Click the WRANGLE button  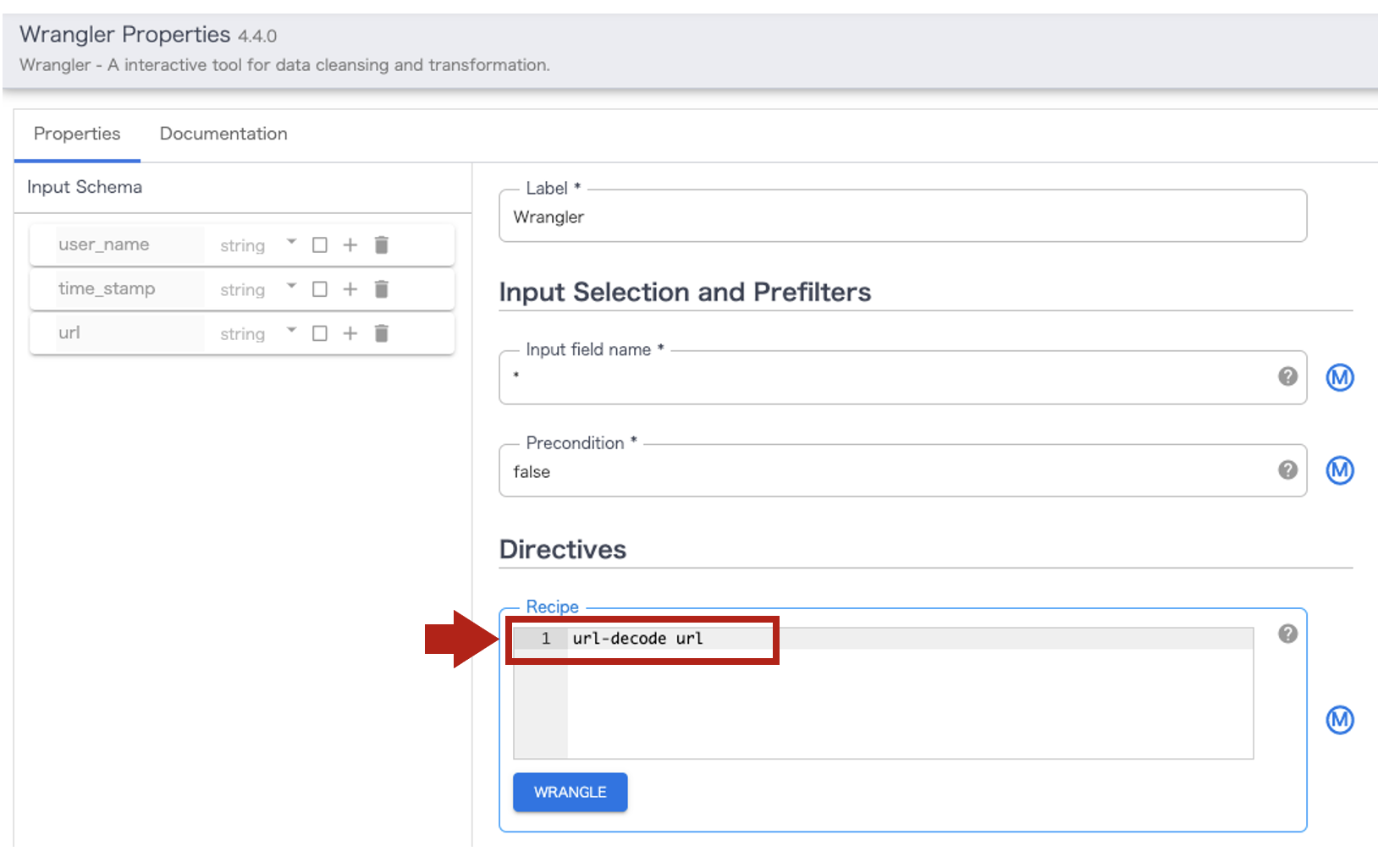coord(570,792)
